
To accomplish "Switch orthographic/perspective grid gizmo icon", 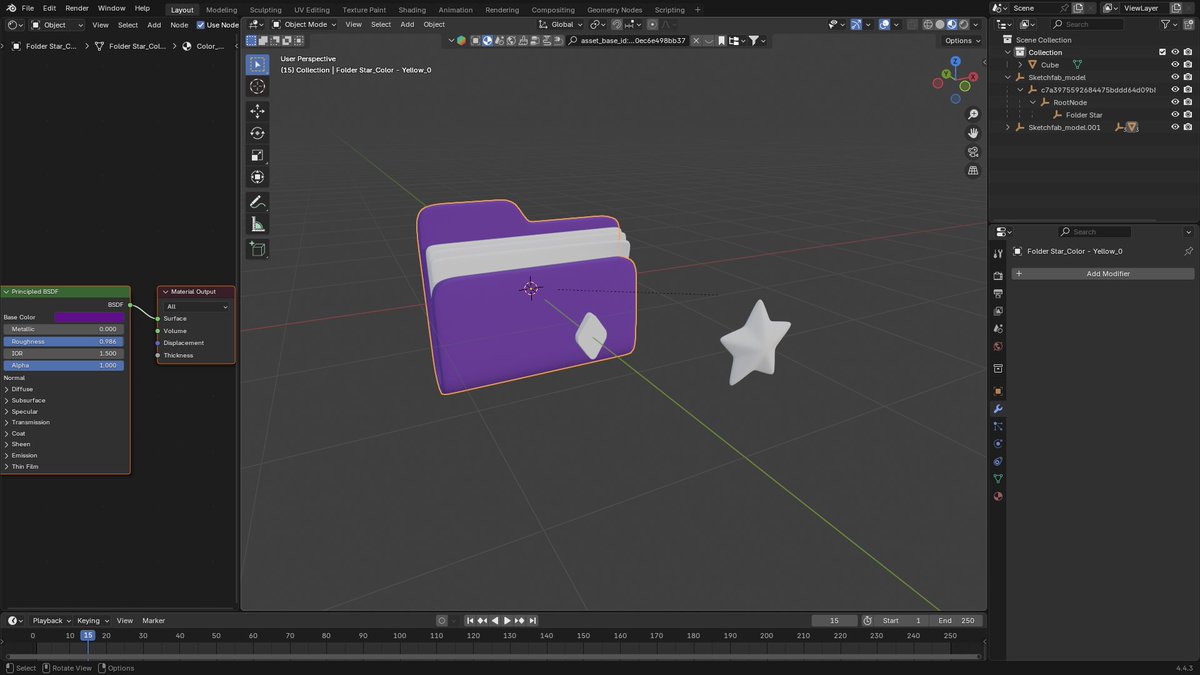I will 973,171.
